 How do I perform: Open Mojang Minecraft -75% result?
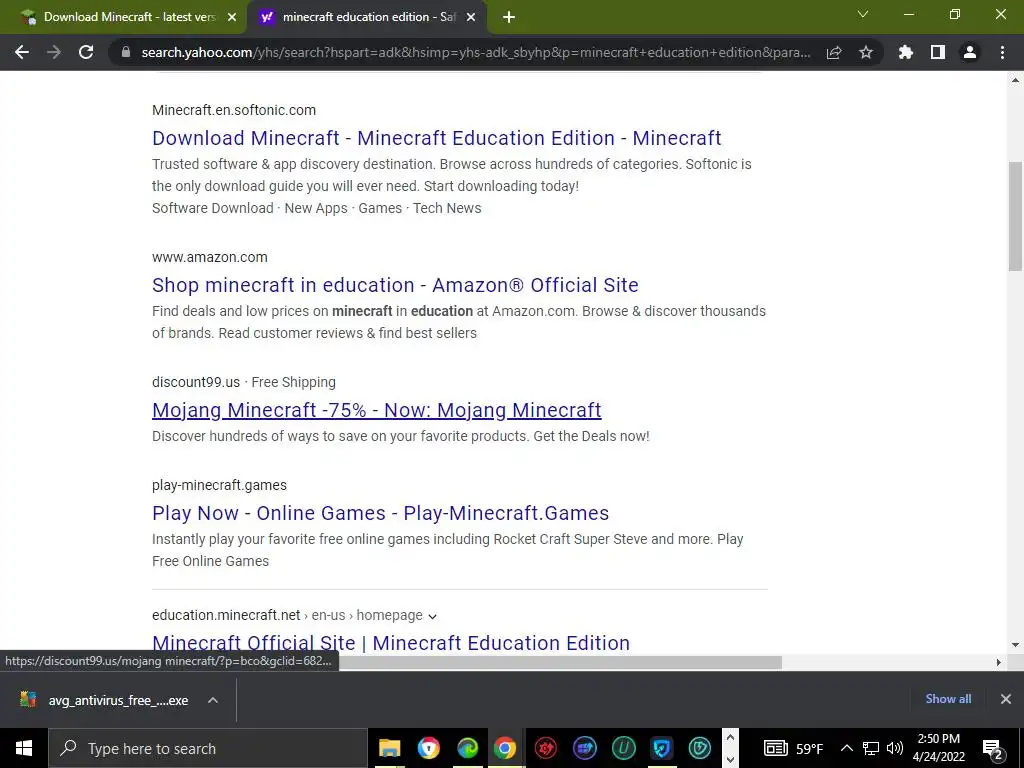[377, 409]
